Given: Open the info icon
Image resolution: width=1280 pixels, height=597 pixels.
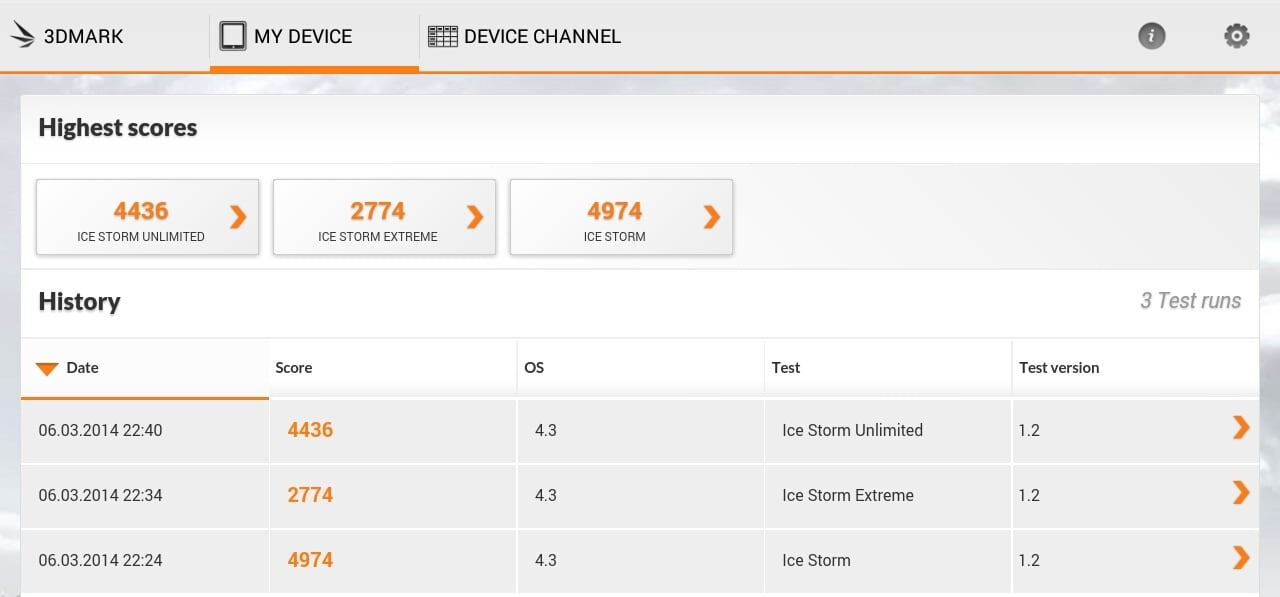Looking at the screenshot, I should click(1152, 36).
